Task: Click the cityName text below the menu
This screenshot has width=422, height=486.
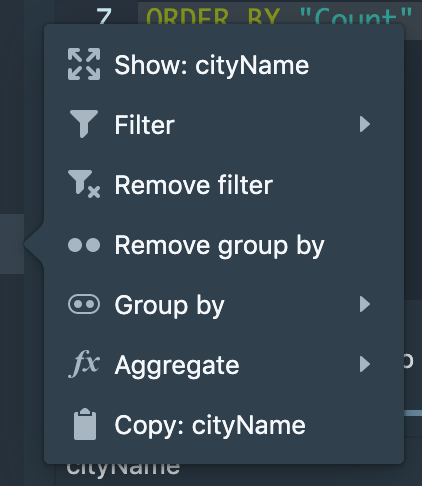Action: pyautogui.click(x=123, y=469)
